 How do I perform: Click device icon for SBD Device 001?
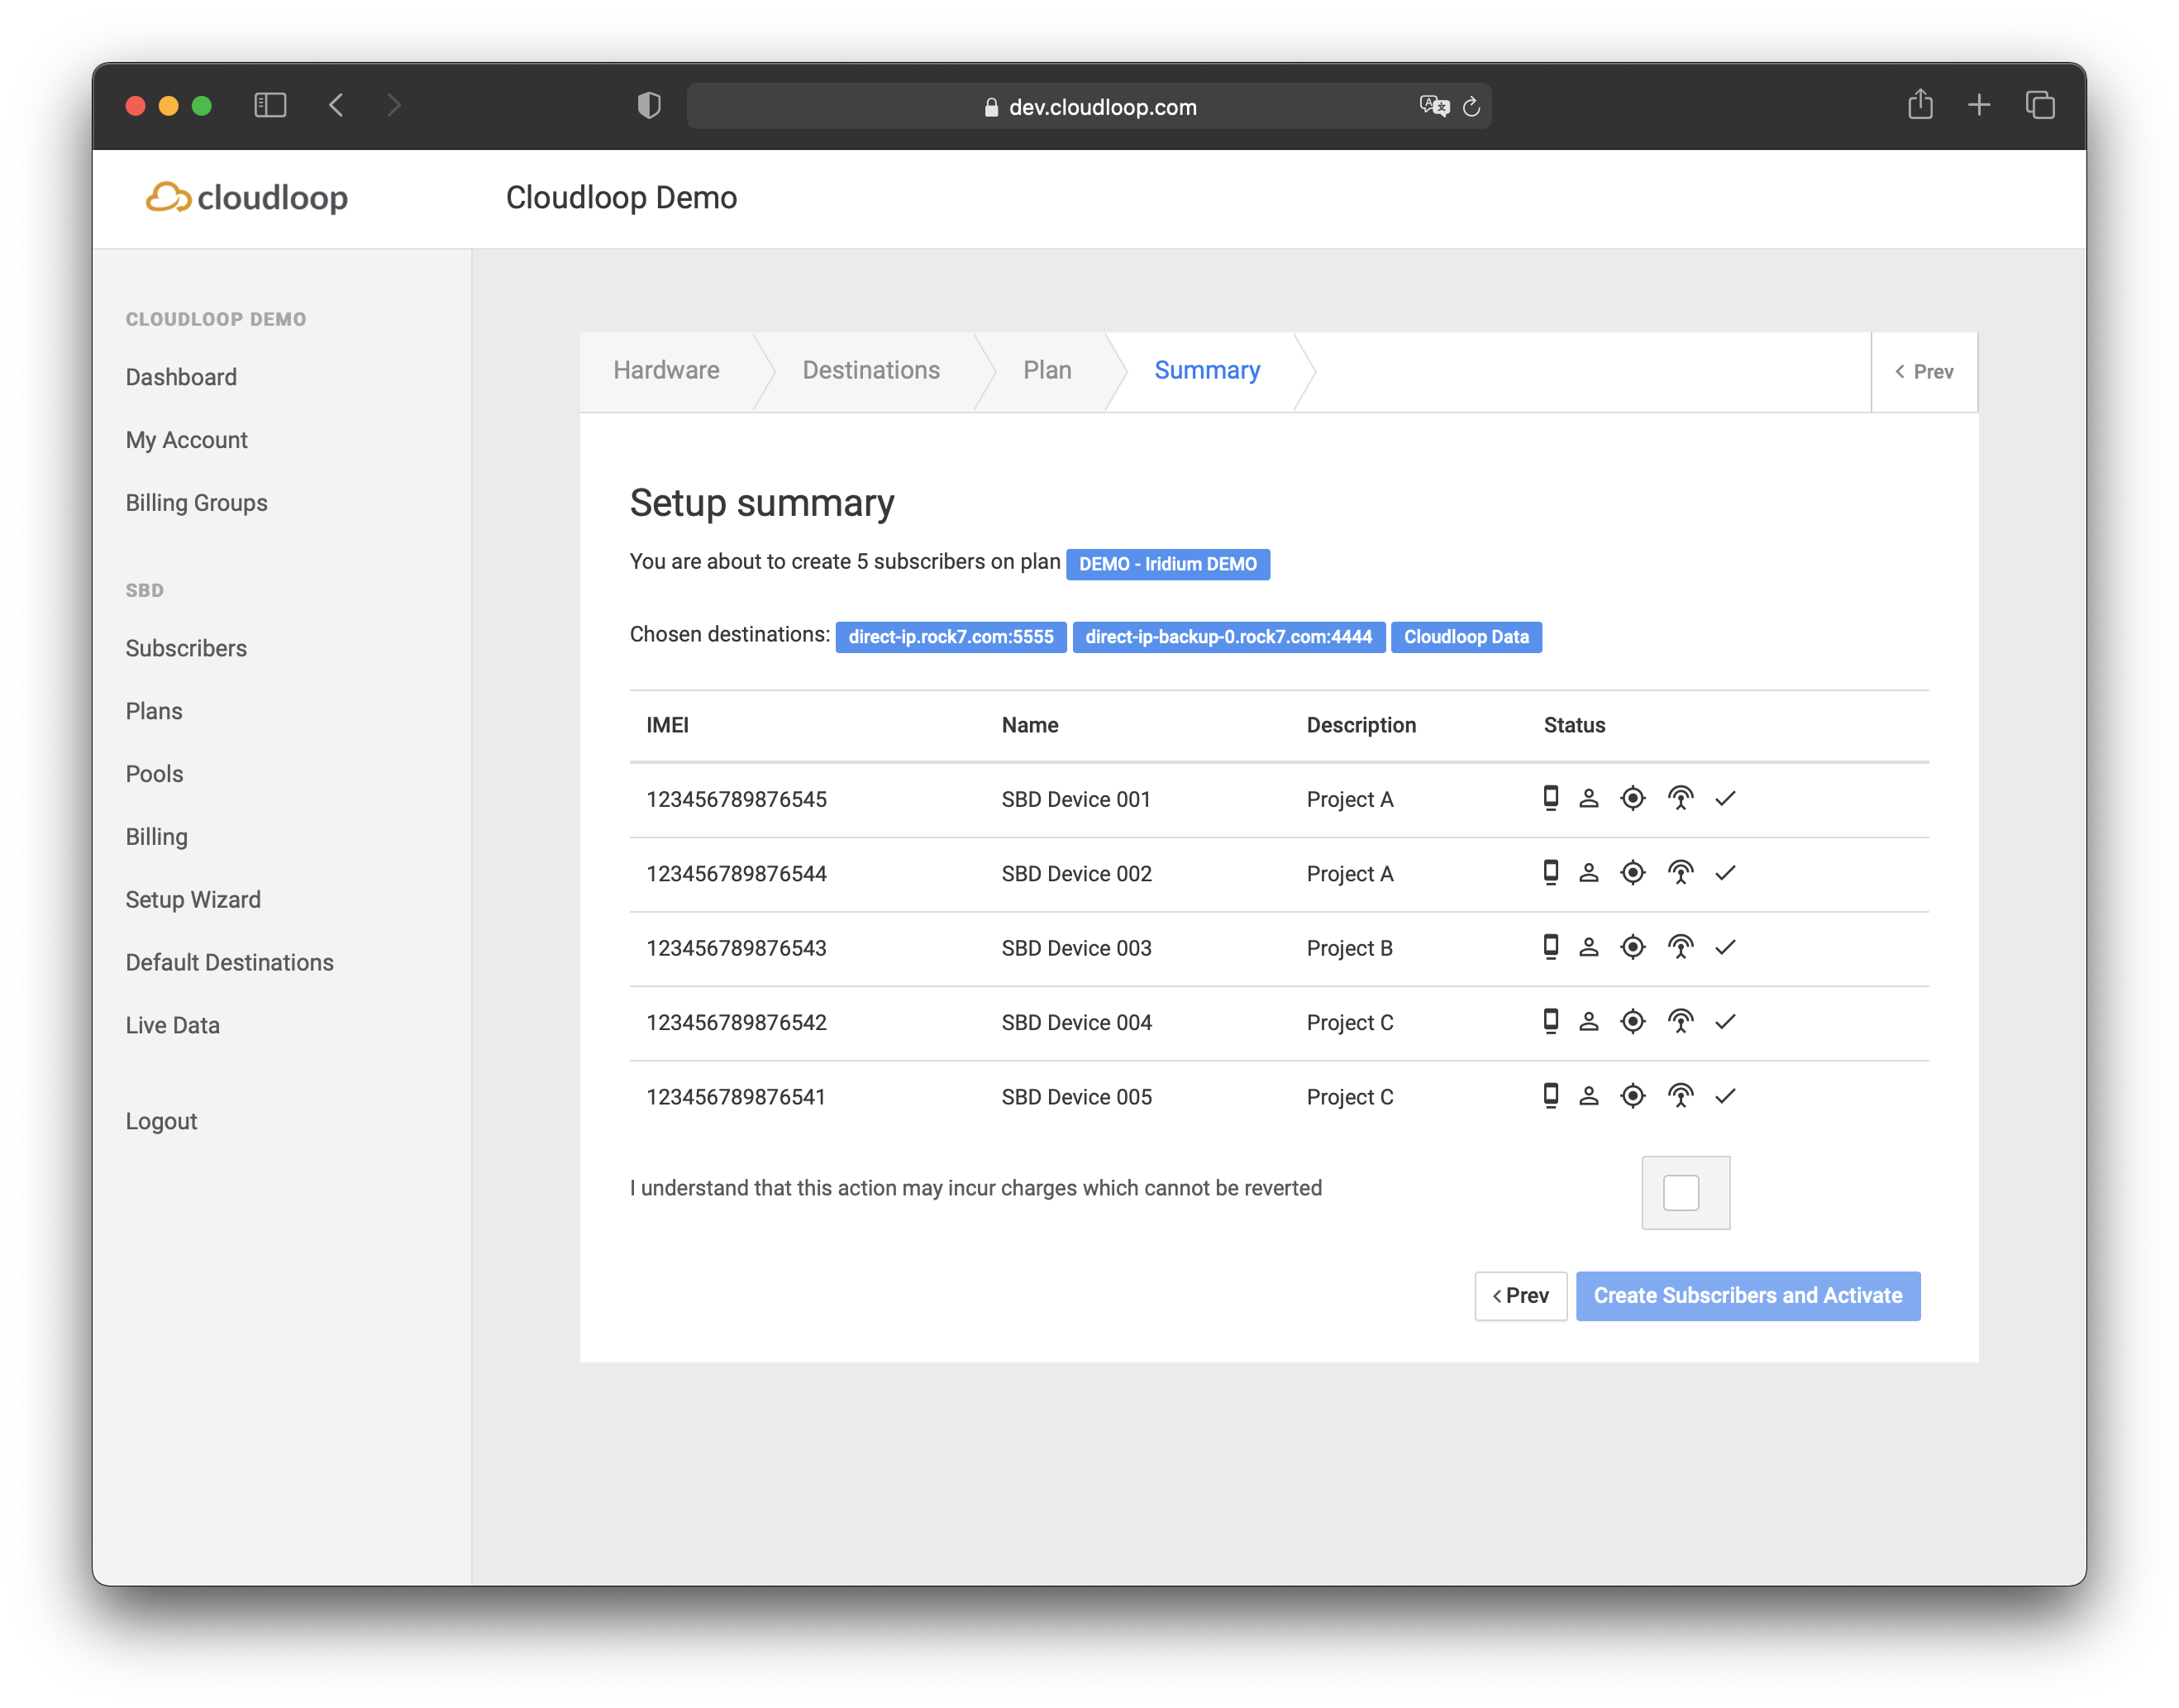pos(1550,798)
